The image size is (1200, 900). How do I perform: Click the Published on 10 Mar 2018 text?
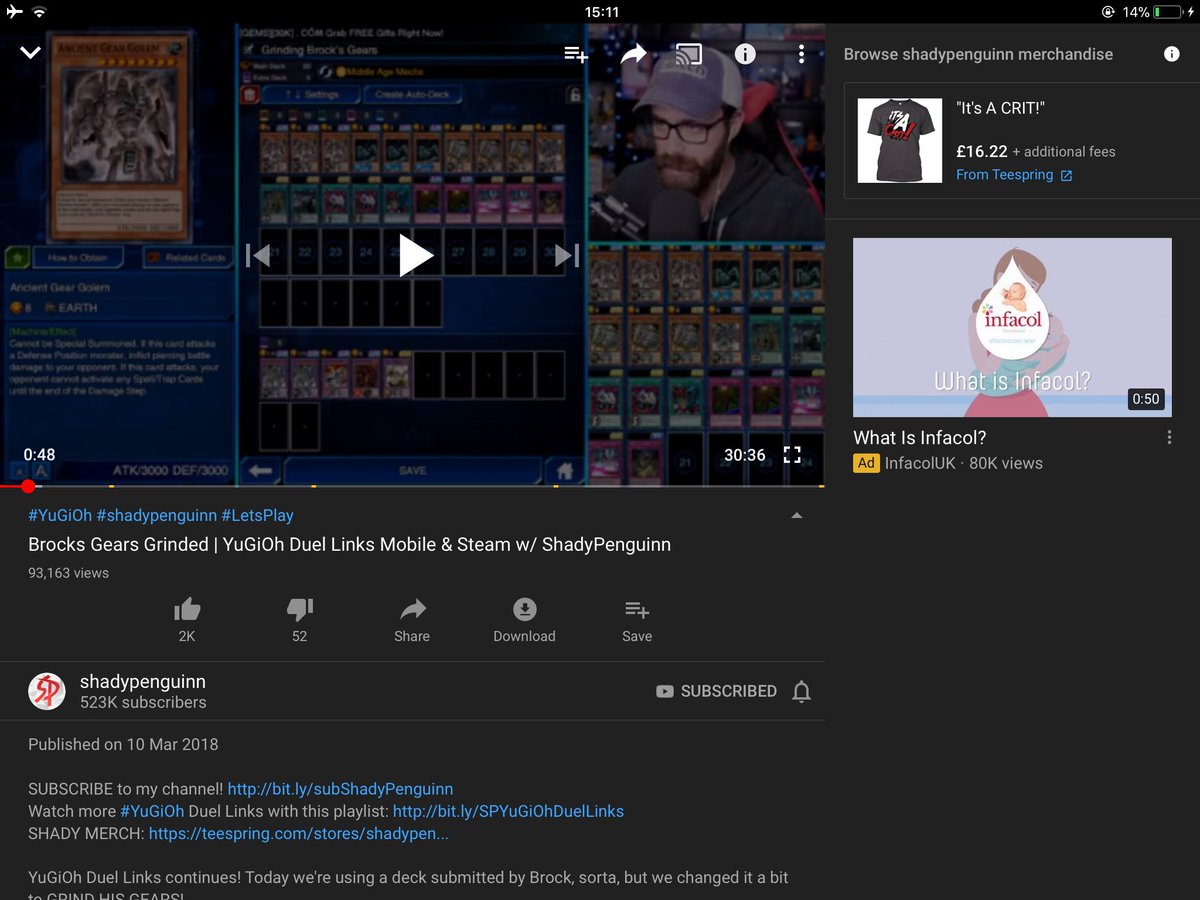point(123,745)
